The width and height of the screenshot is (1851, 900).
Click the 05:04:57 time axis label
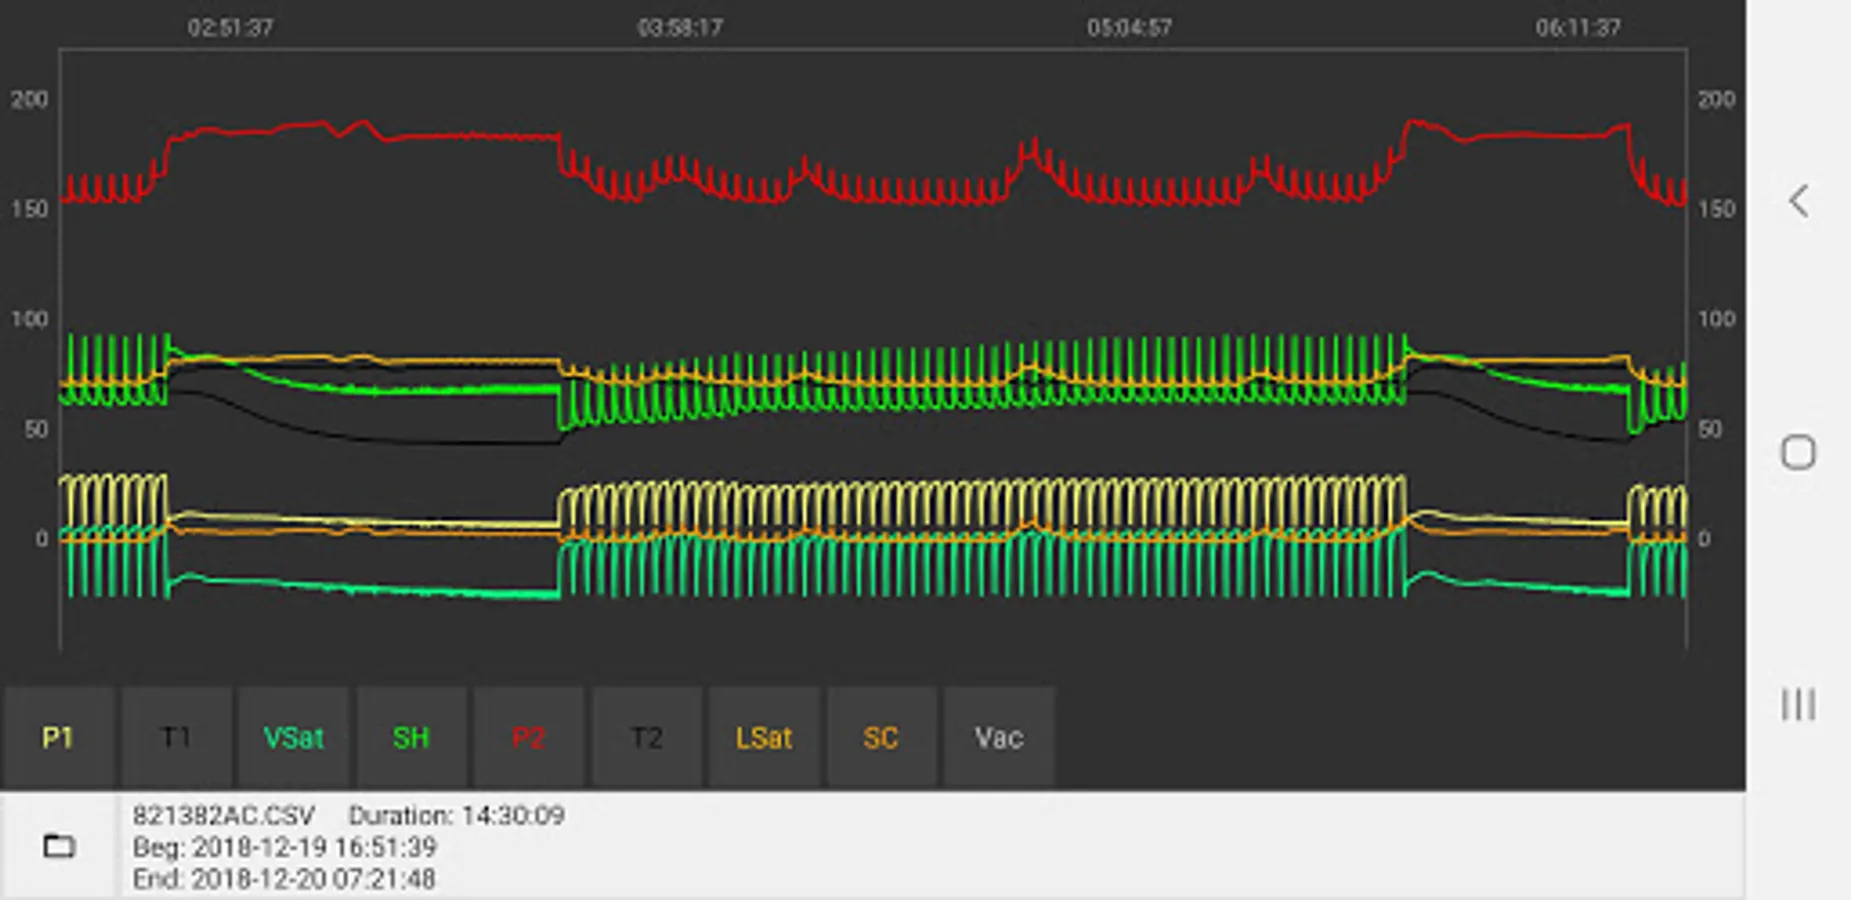[x=1129, y=27]
